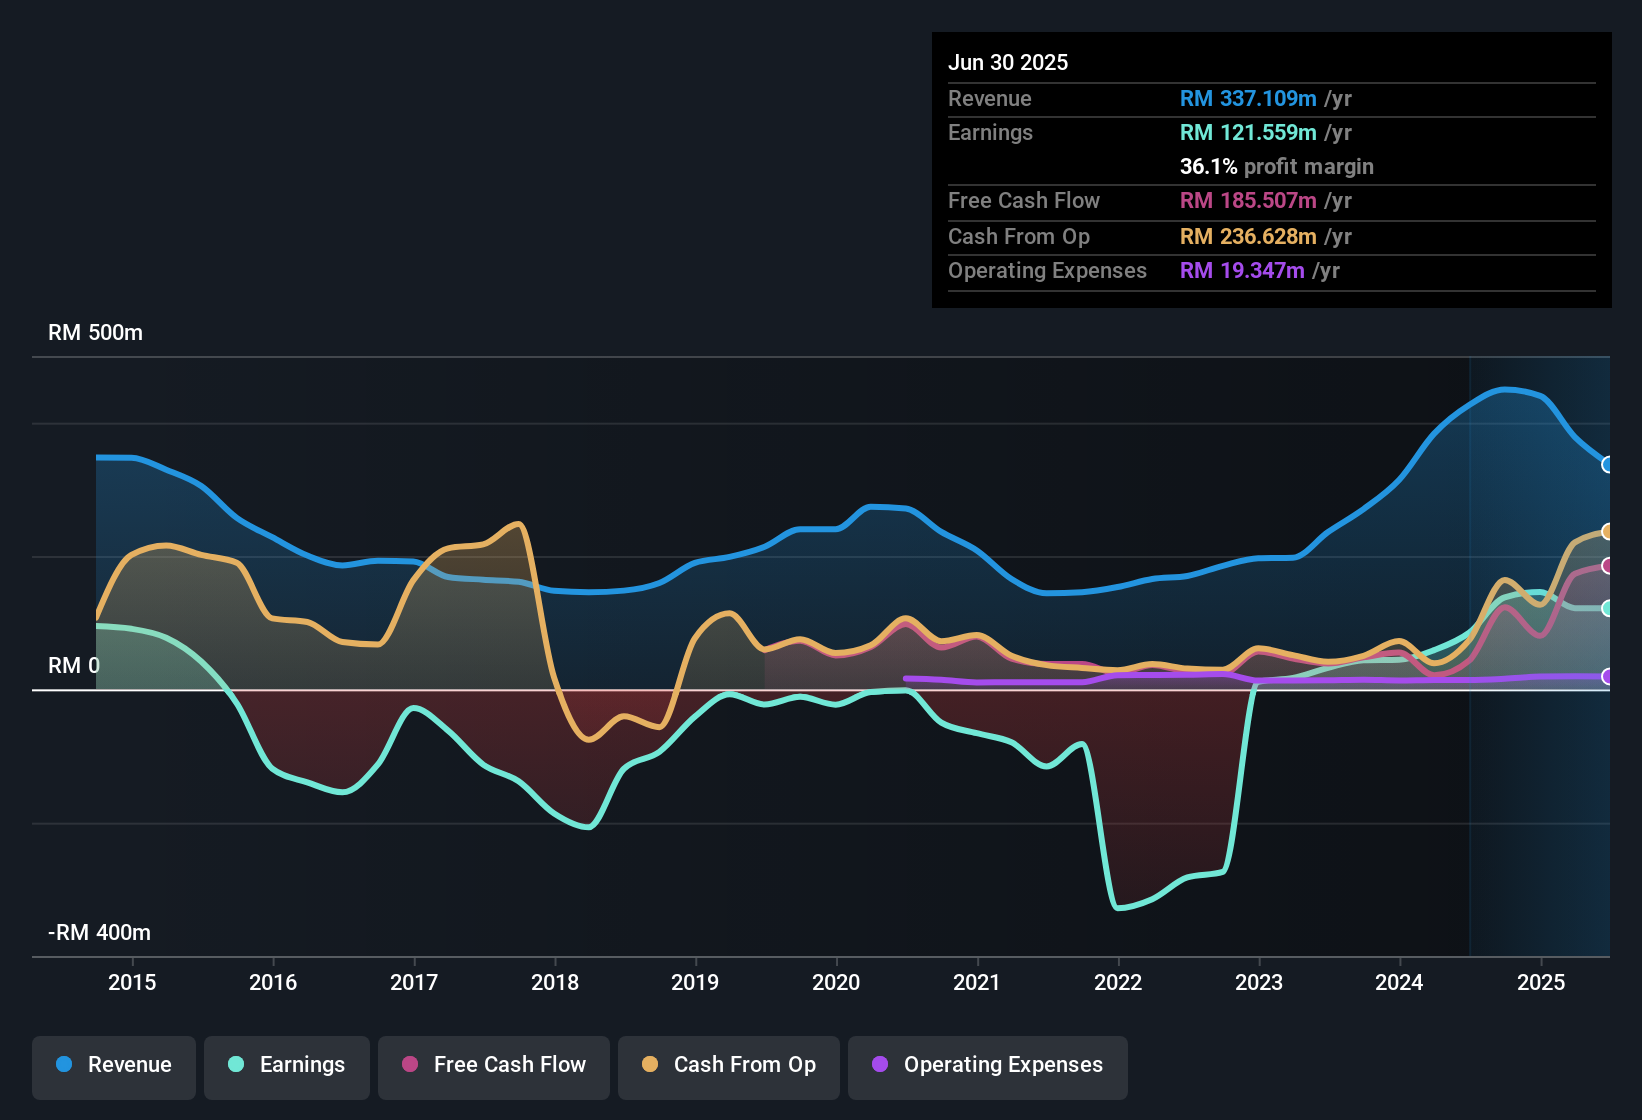Toggle the Revenue series visibility

point(113,1065)
